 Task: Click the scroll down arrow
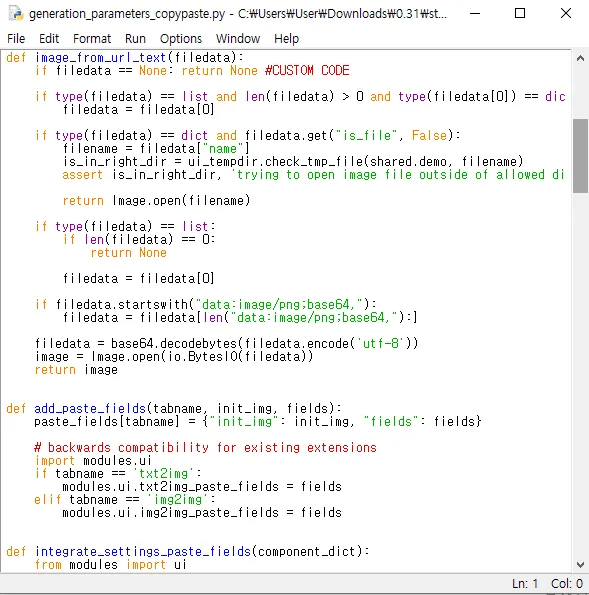tap(580, 565)
